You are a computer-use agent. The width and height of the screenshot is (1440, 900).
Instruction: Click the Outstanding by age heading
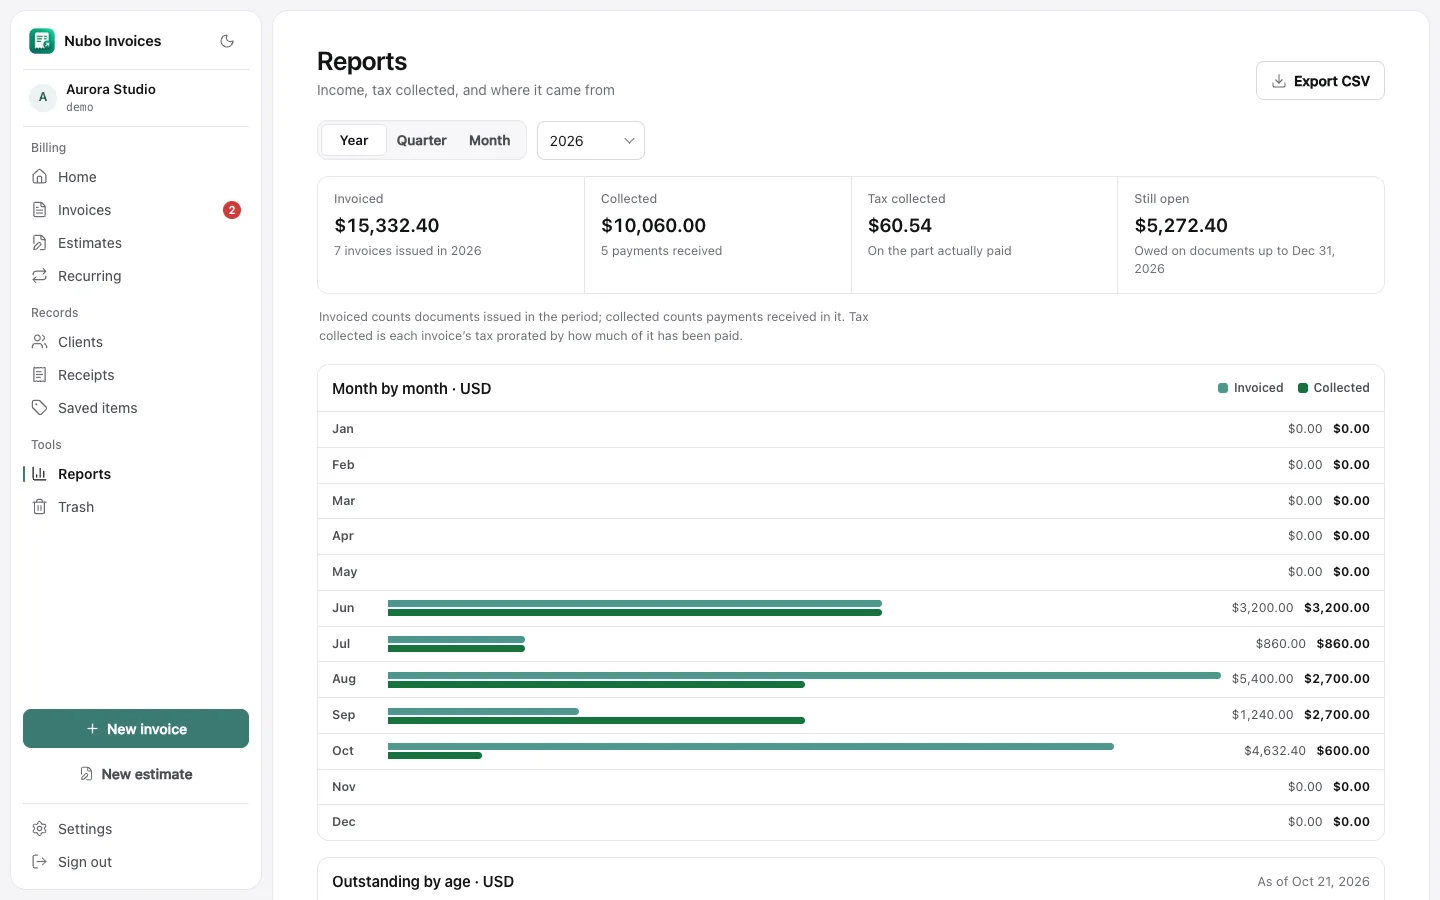coord(423,882)
